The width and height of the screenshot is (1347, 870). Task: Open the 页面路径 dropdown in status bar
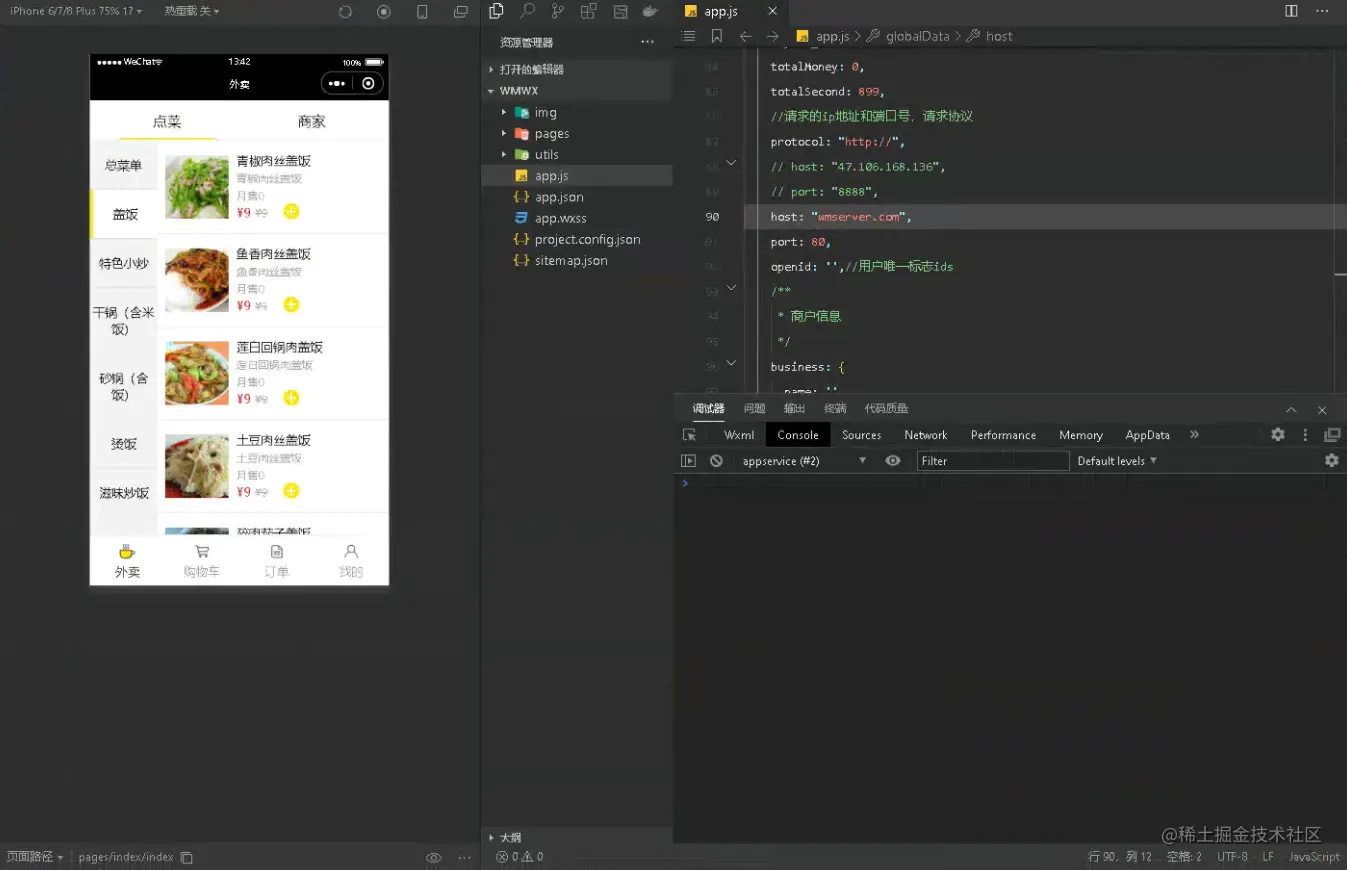tap(35, 857)
